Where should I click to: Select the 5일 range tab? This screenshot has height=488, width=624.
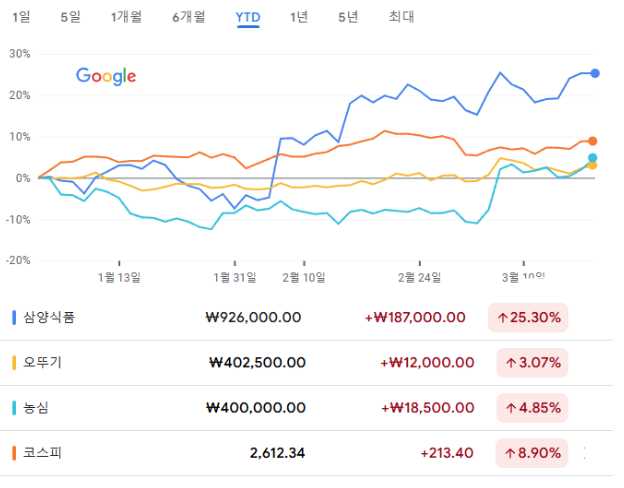[x=70, y=17]
